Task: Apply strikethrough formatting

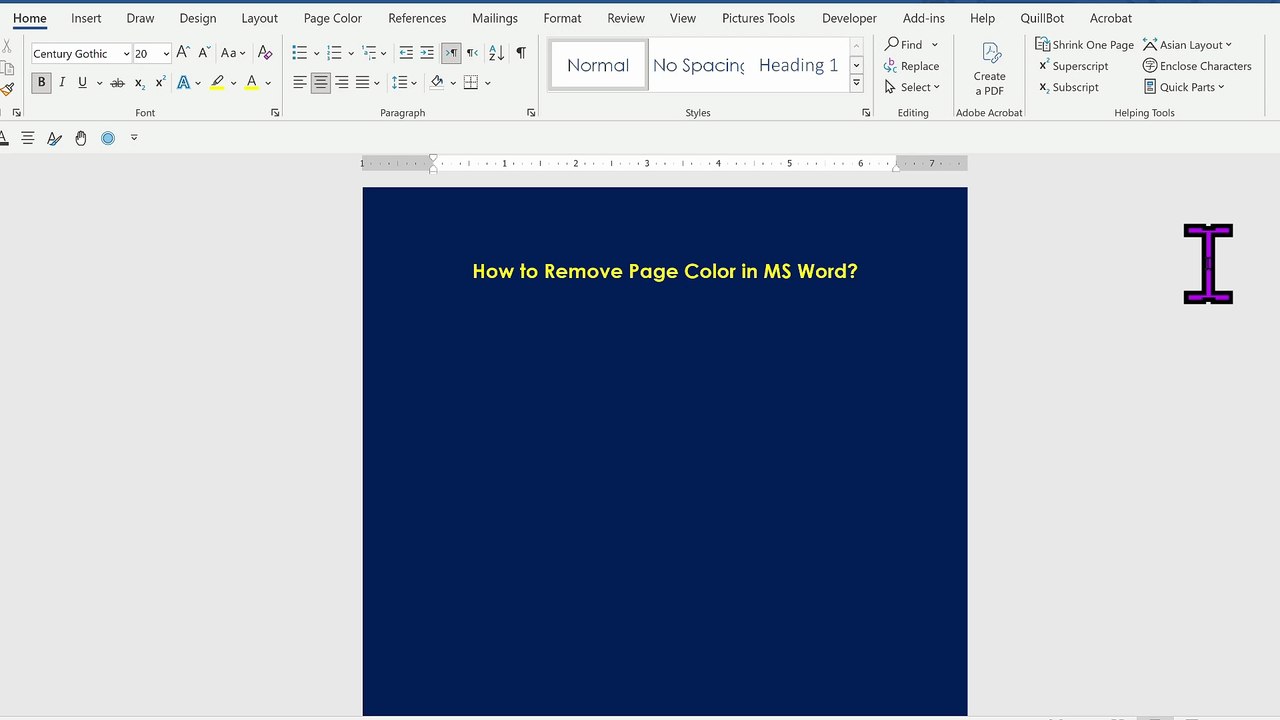Action: pos(117,83)
